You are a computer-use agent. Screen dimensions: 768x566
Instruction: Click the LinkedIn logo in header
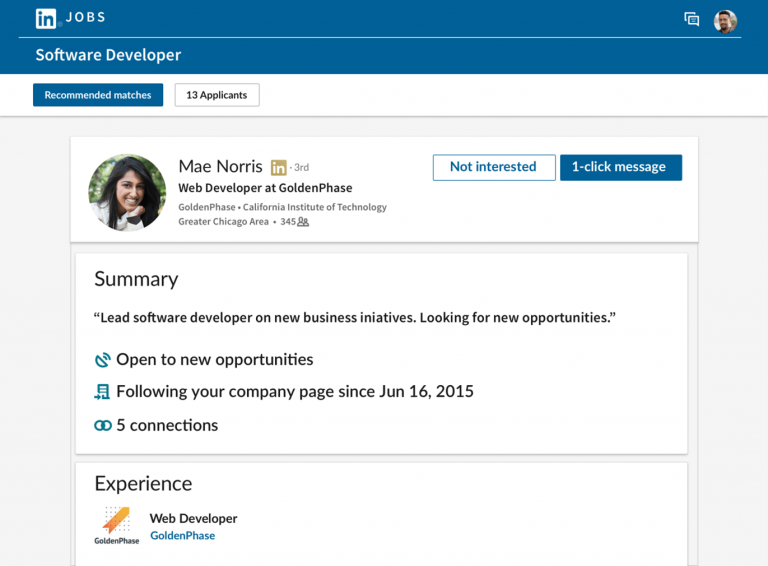pos(46,18)
